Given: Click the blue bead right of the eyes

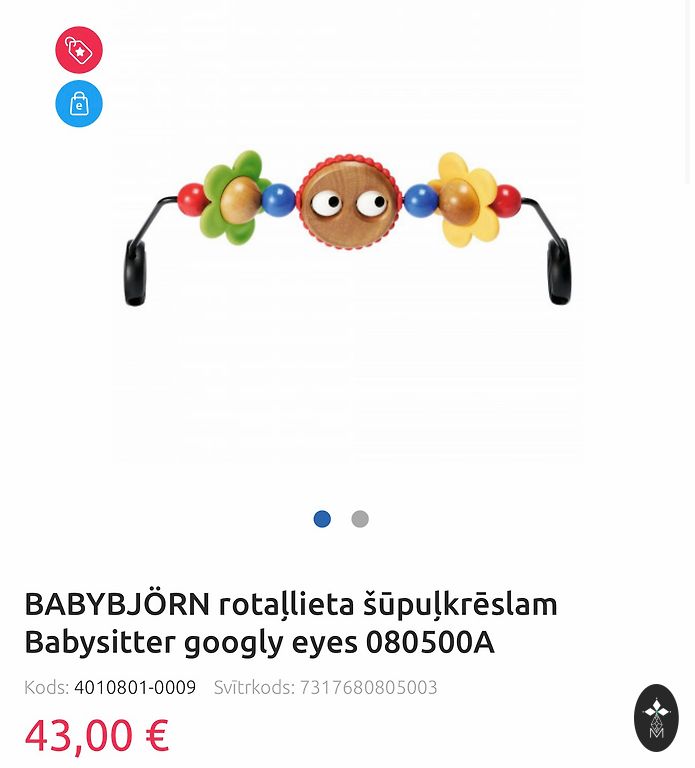Looking at the screenshot, I should tap(421, 200).
